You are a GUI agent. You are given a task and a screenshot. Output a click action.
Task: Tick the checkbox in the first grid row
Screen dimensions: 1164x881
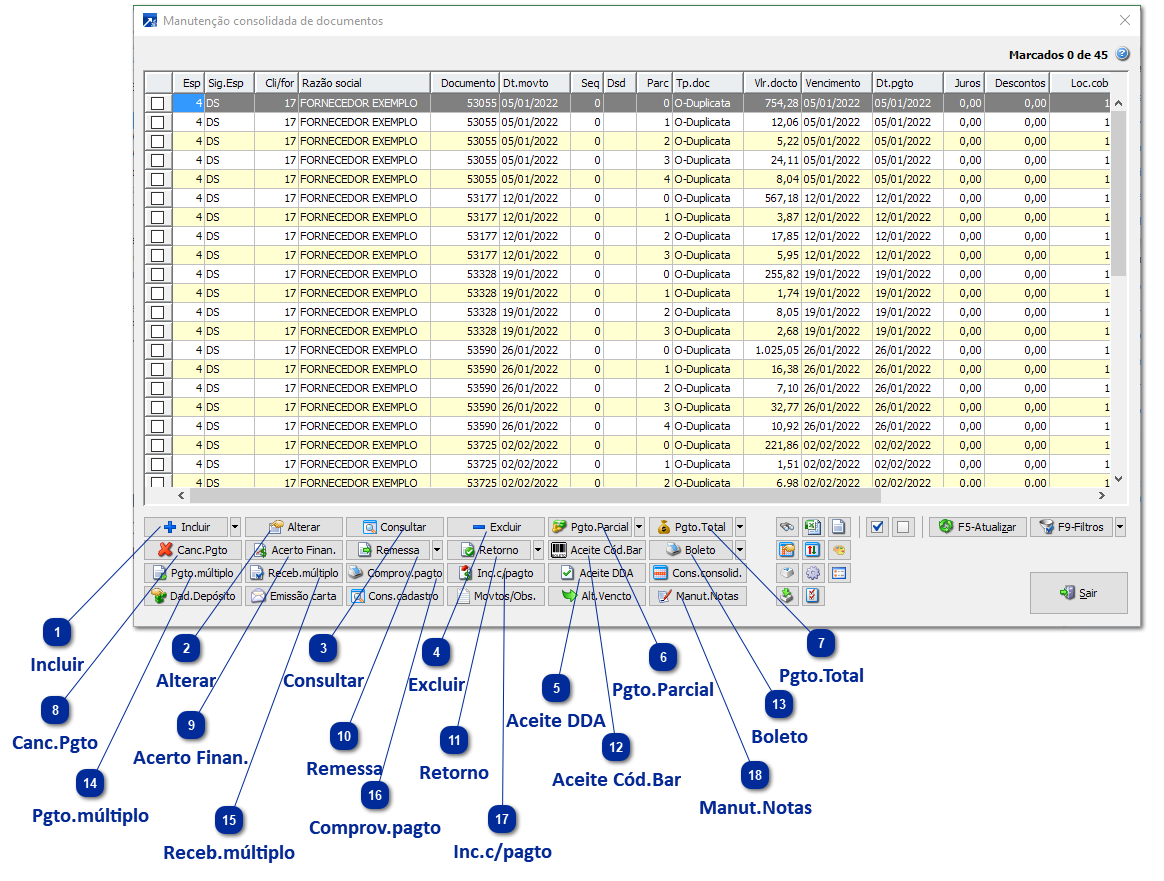[x=157, y=103]
